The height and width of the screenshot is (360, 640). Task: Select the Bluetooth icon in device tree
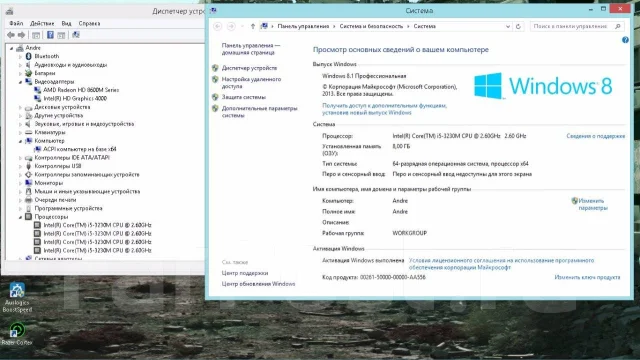[x=29, y=56]
